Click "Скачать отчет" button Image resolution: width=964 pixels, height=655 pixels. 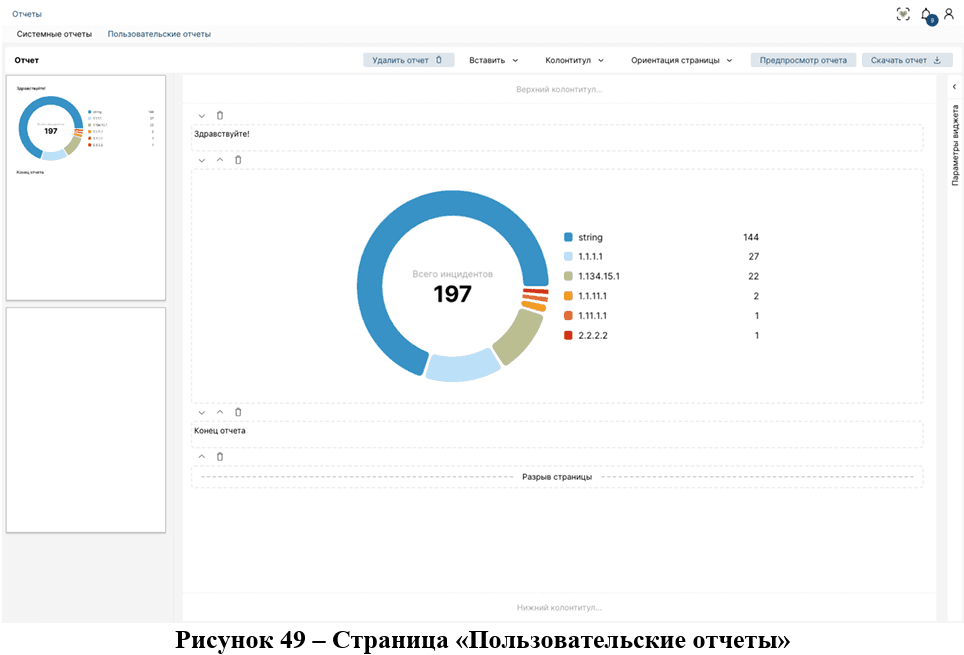click(906, 60)
